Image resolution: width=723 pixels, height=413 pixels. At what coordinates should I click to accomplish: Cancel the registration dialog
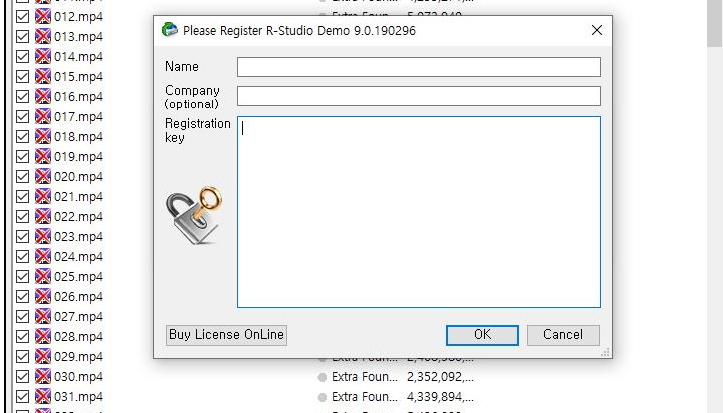[x=563, y=335]
